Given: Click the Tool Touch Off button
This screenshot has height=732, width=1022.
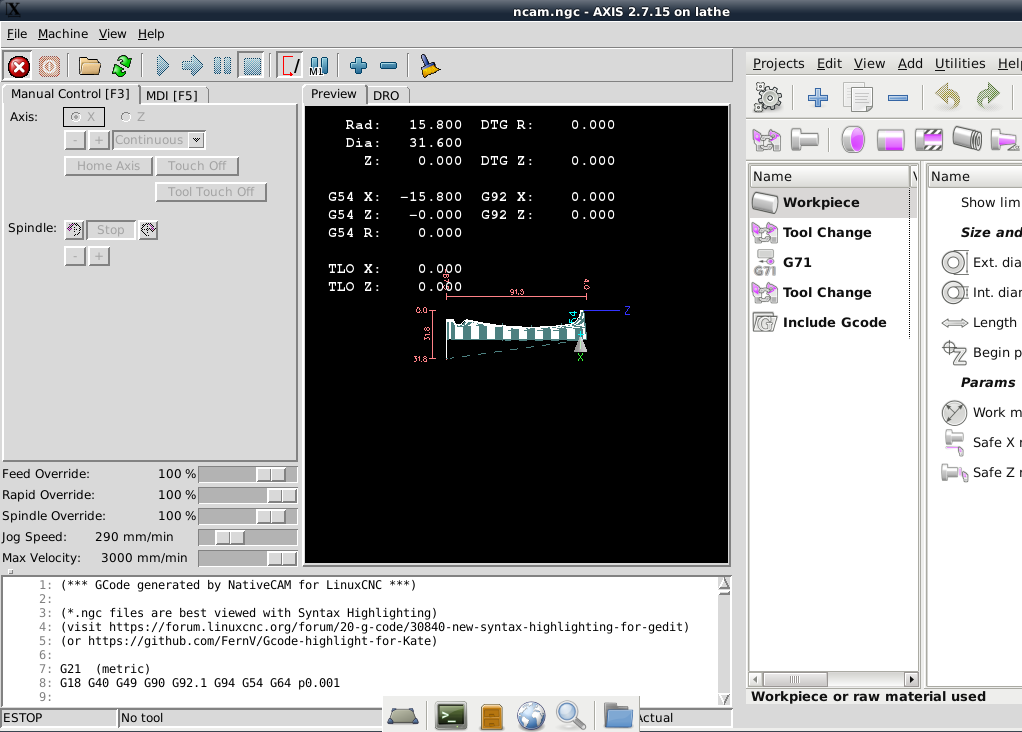Looking at the screenshot, I should tap(211, 192).
